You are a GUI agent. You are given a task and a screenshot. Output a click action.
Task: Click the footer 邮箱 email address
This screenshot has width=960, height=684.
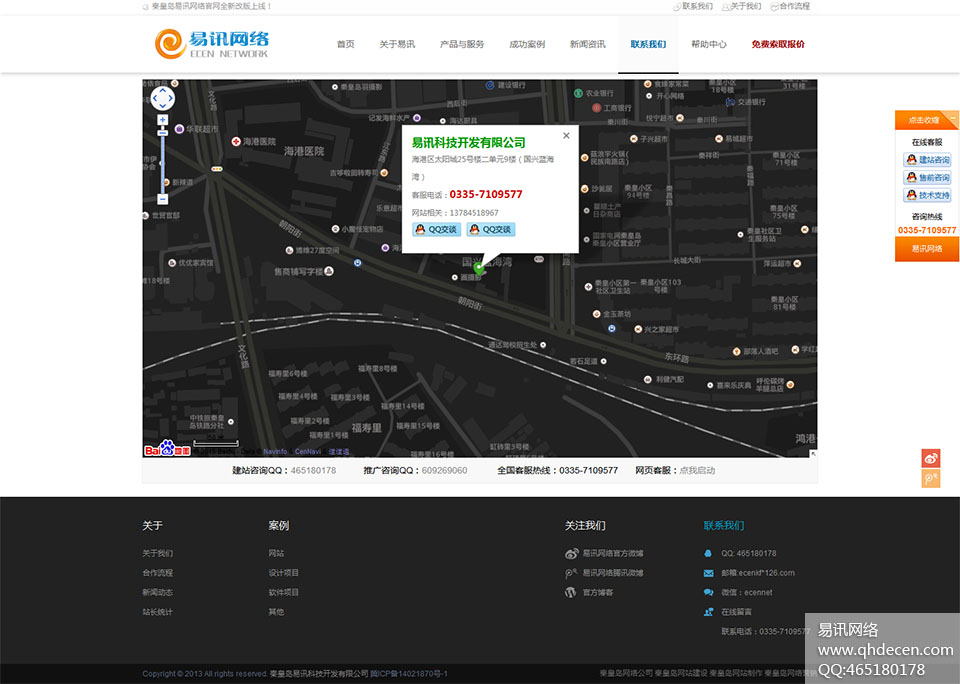[x=758, y=573]
